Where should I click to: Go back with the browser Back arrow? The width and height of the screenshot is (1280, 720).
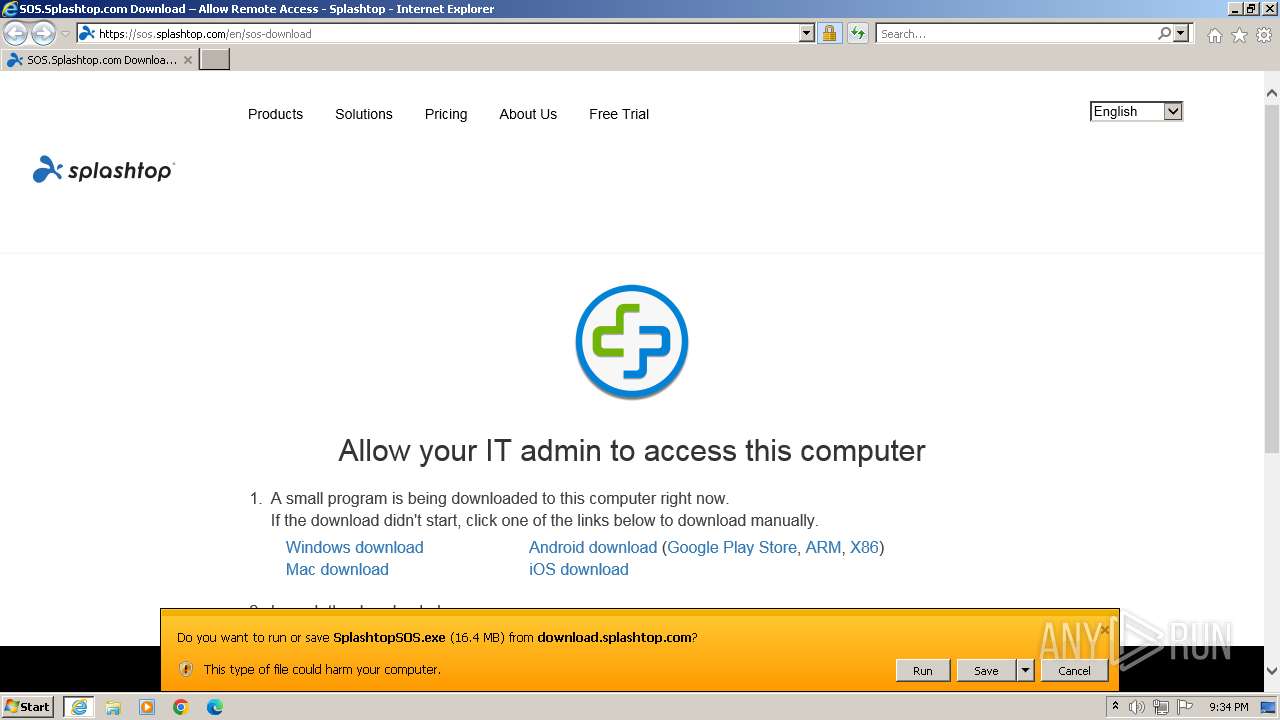coord(16,34)
